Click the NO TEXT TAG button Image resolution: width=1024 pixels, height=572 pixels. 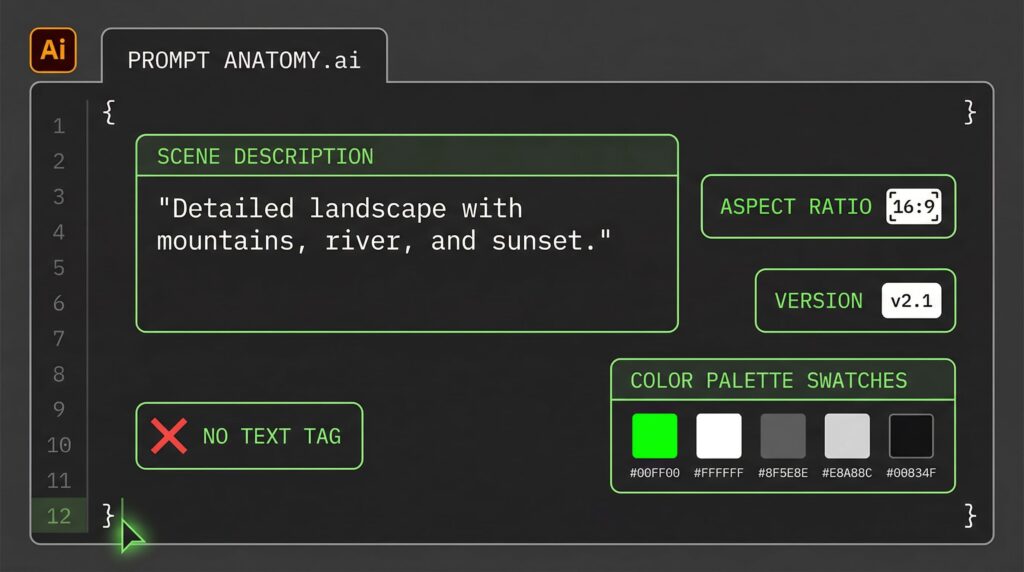tap(249, 436)
